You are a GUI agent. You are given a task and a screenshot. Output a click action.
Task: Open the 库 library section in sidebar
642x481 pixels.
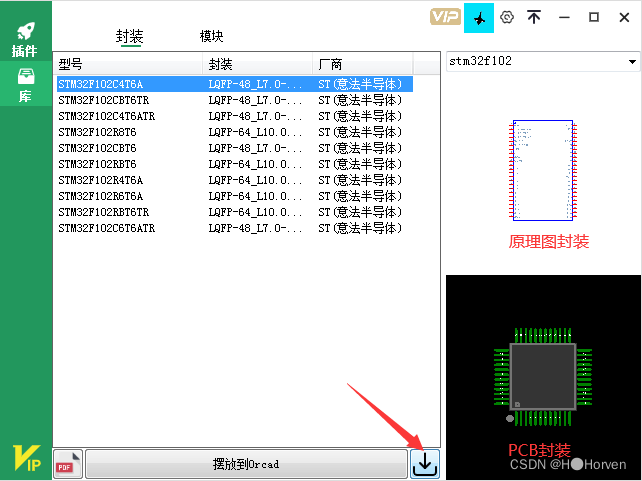(x=25, y=84)
